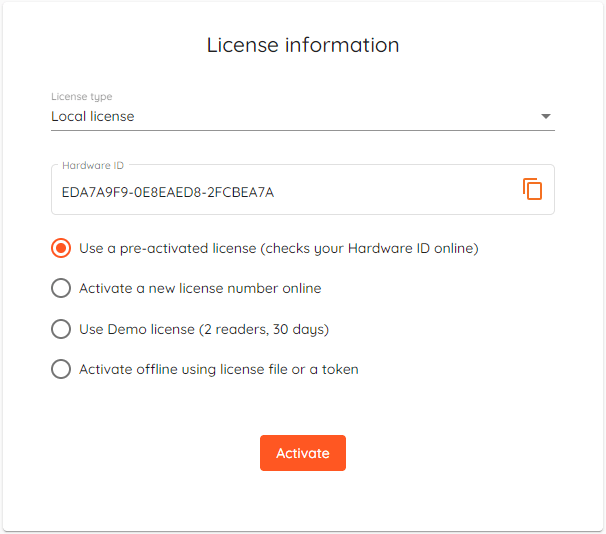Viewport: 606px width, 534px height.
Task: Click the 'checks your Hardware ID online' text
Action: pos(369,248)
